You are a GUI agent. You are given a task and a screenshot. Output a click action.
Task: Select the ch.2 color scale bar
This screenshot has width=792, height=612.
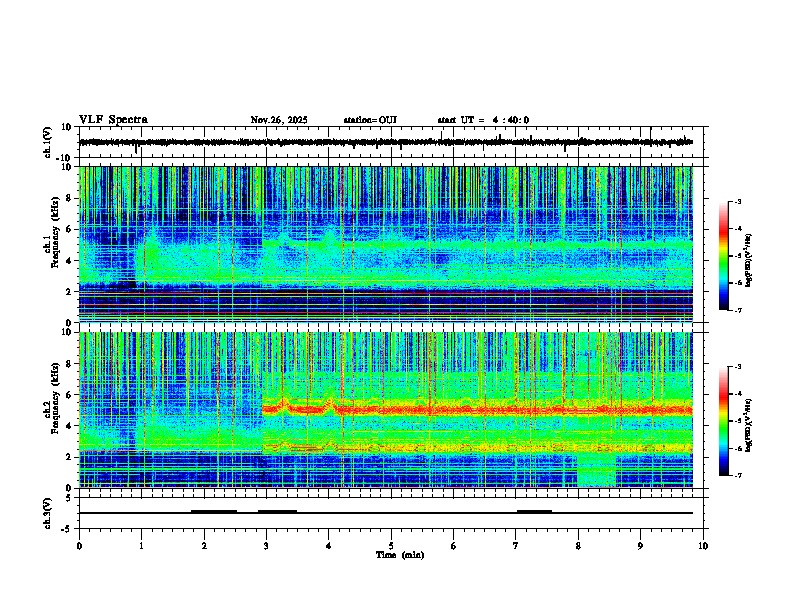723,421
